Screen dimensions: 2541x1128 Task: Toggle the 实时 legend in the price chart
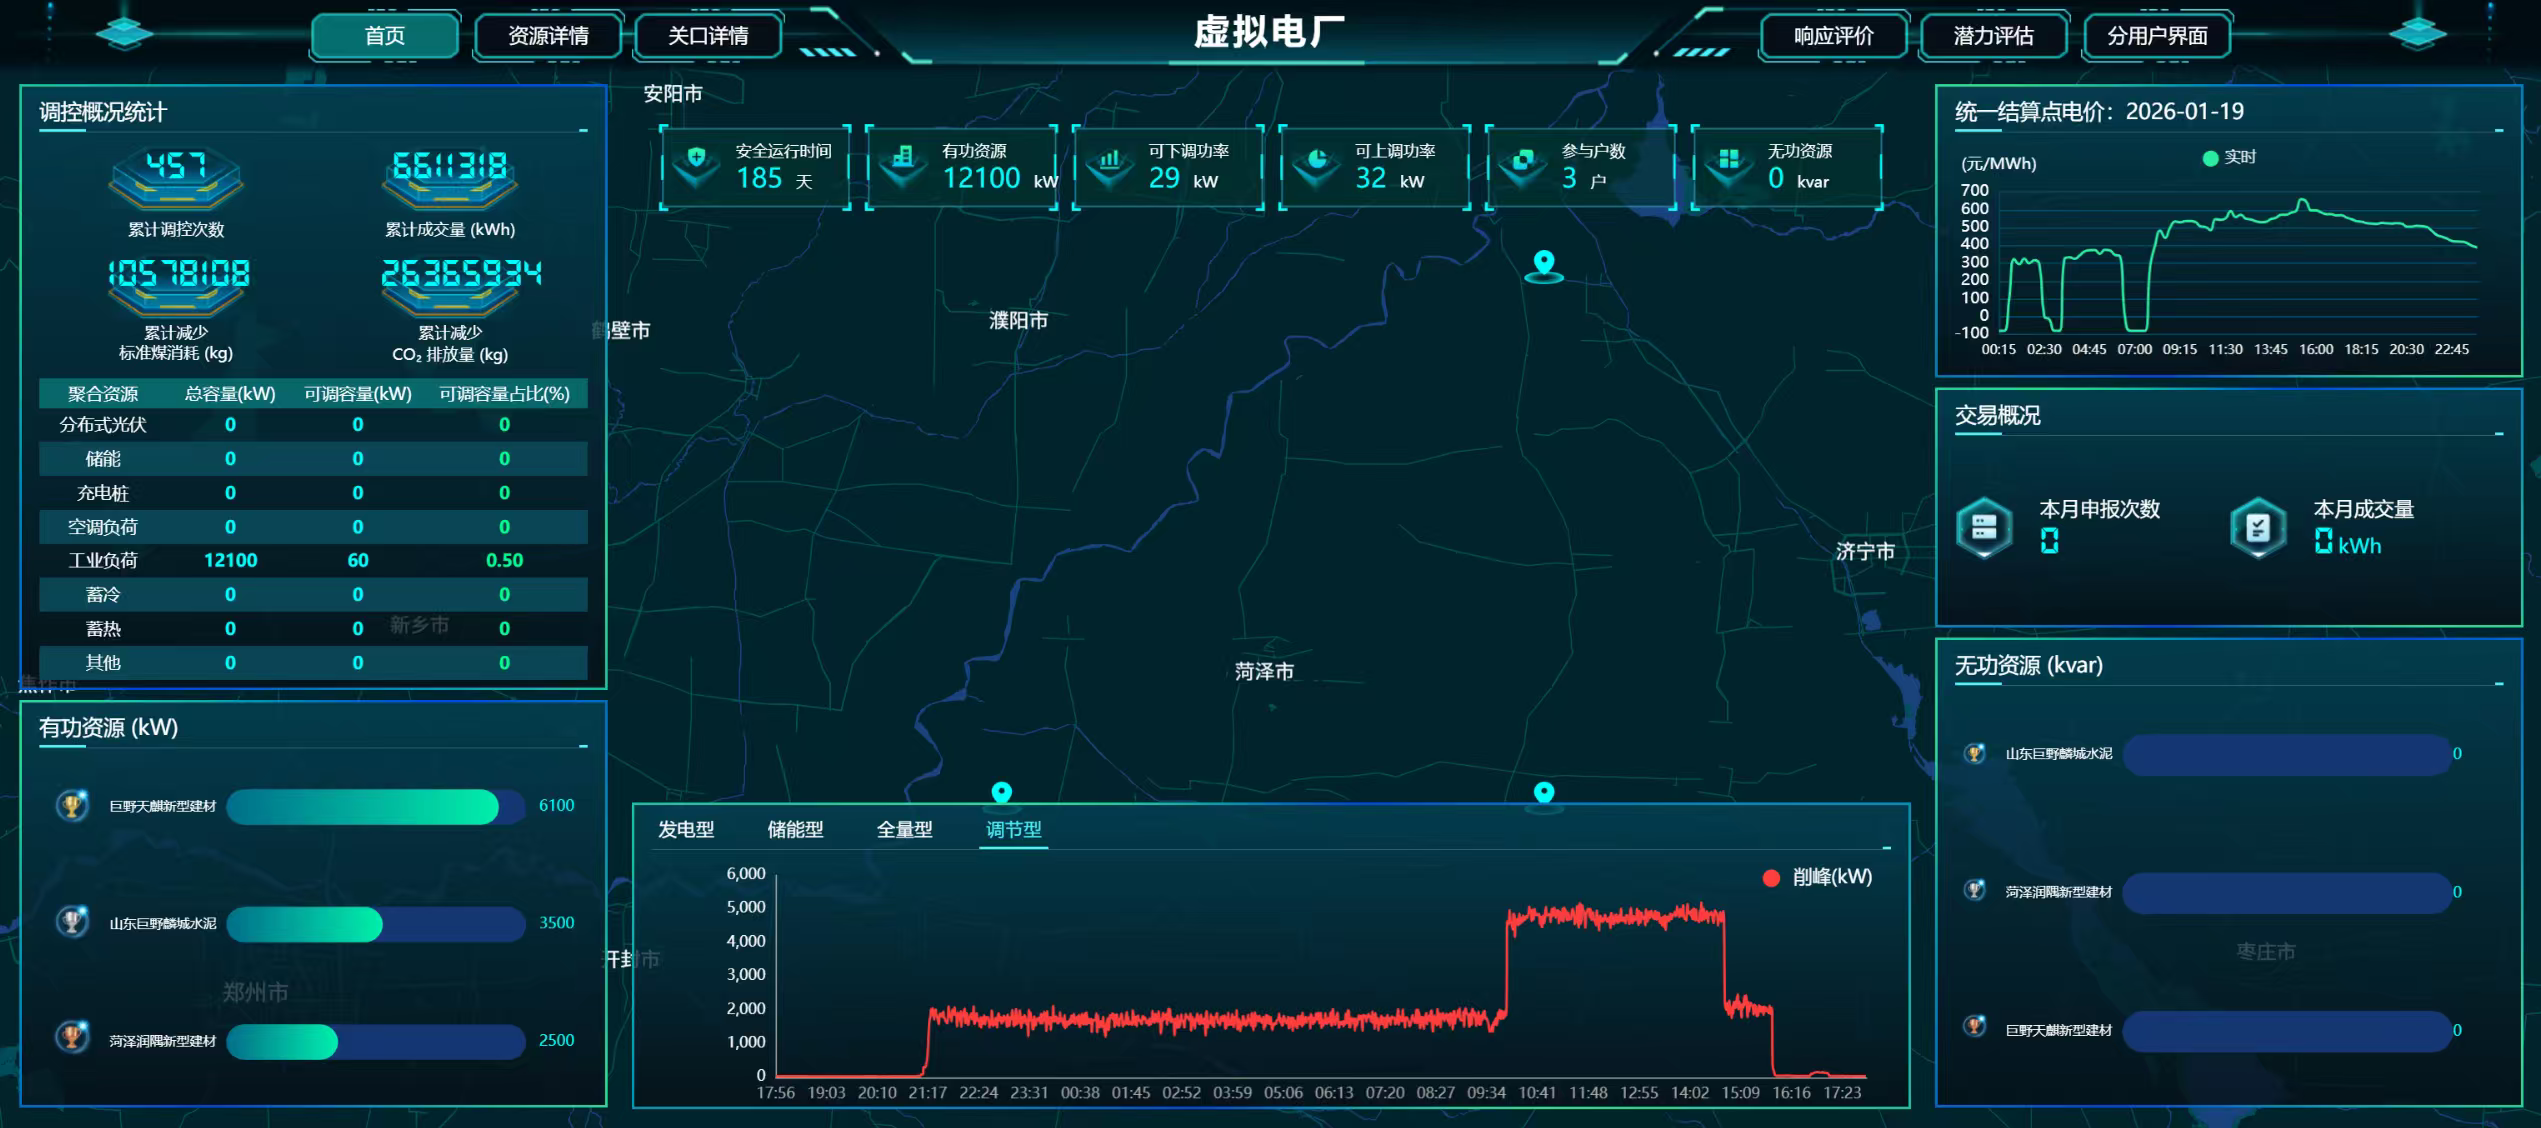click(x=2229, y=158)
